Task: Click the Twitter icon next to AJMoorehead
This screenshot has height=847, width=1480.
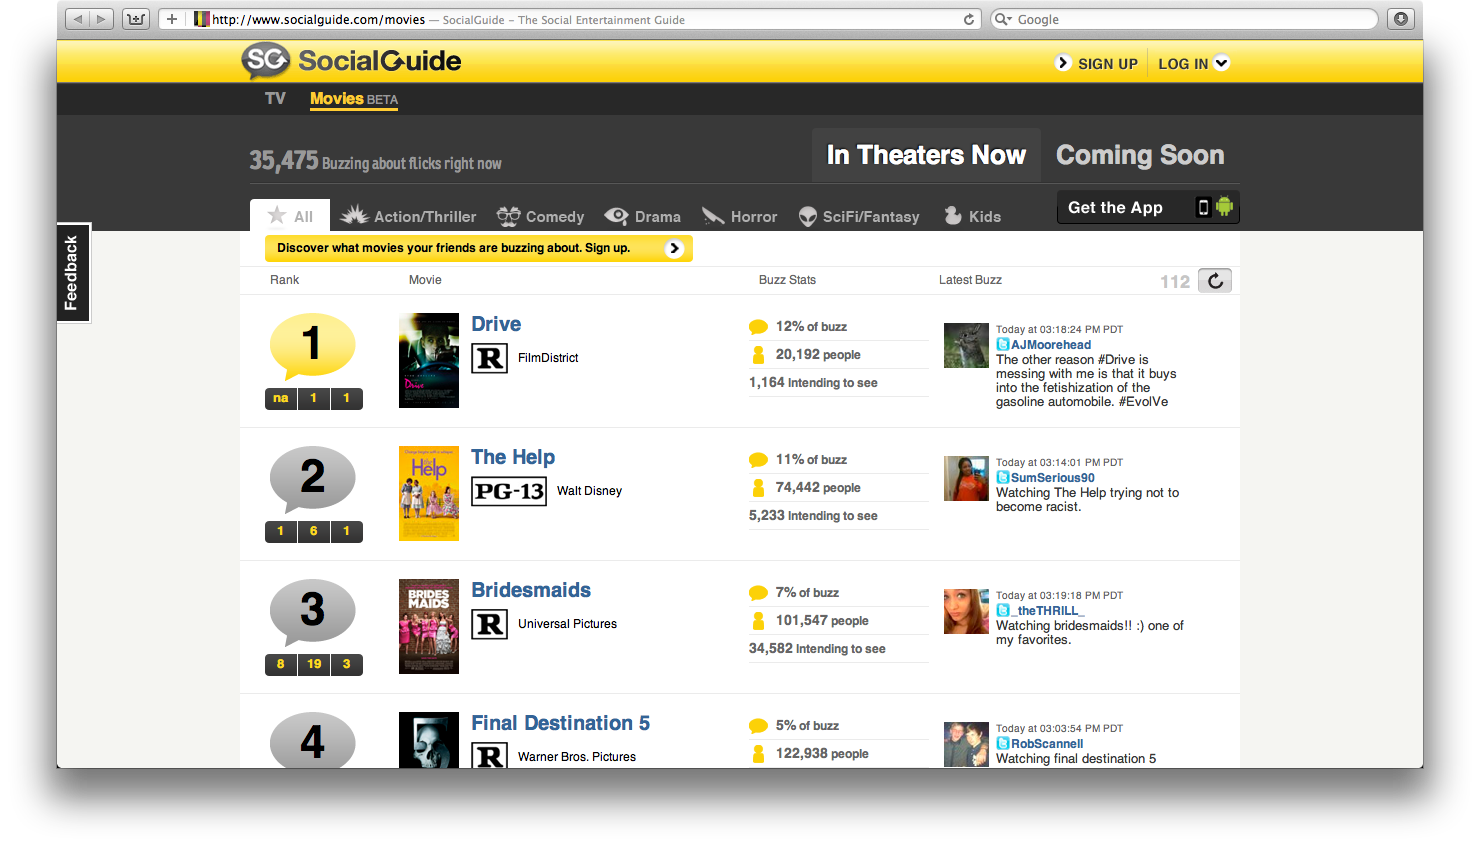Action: click(x=1003, y=344)
